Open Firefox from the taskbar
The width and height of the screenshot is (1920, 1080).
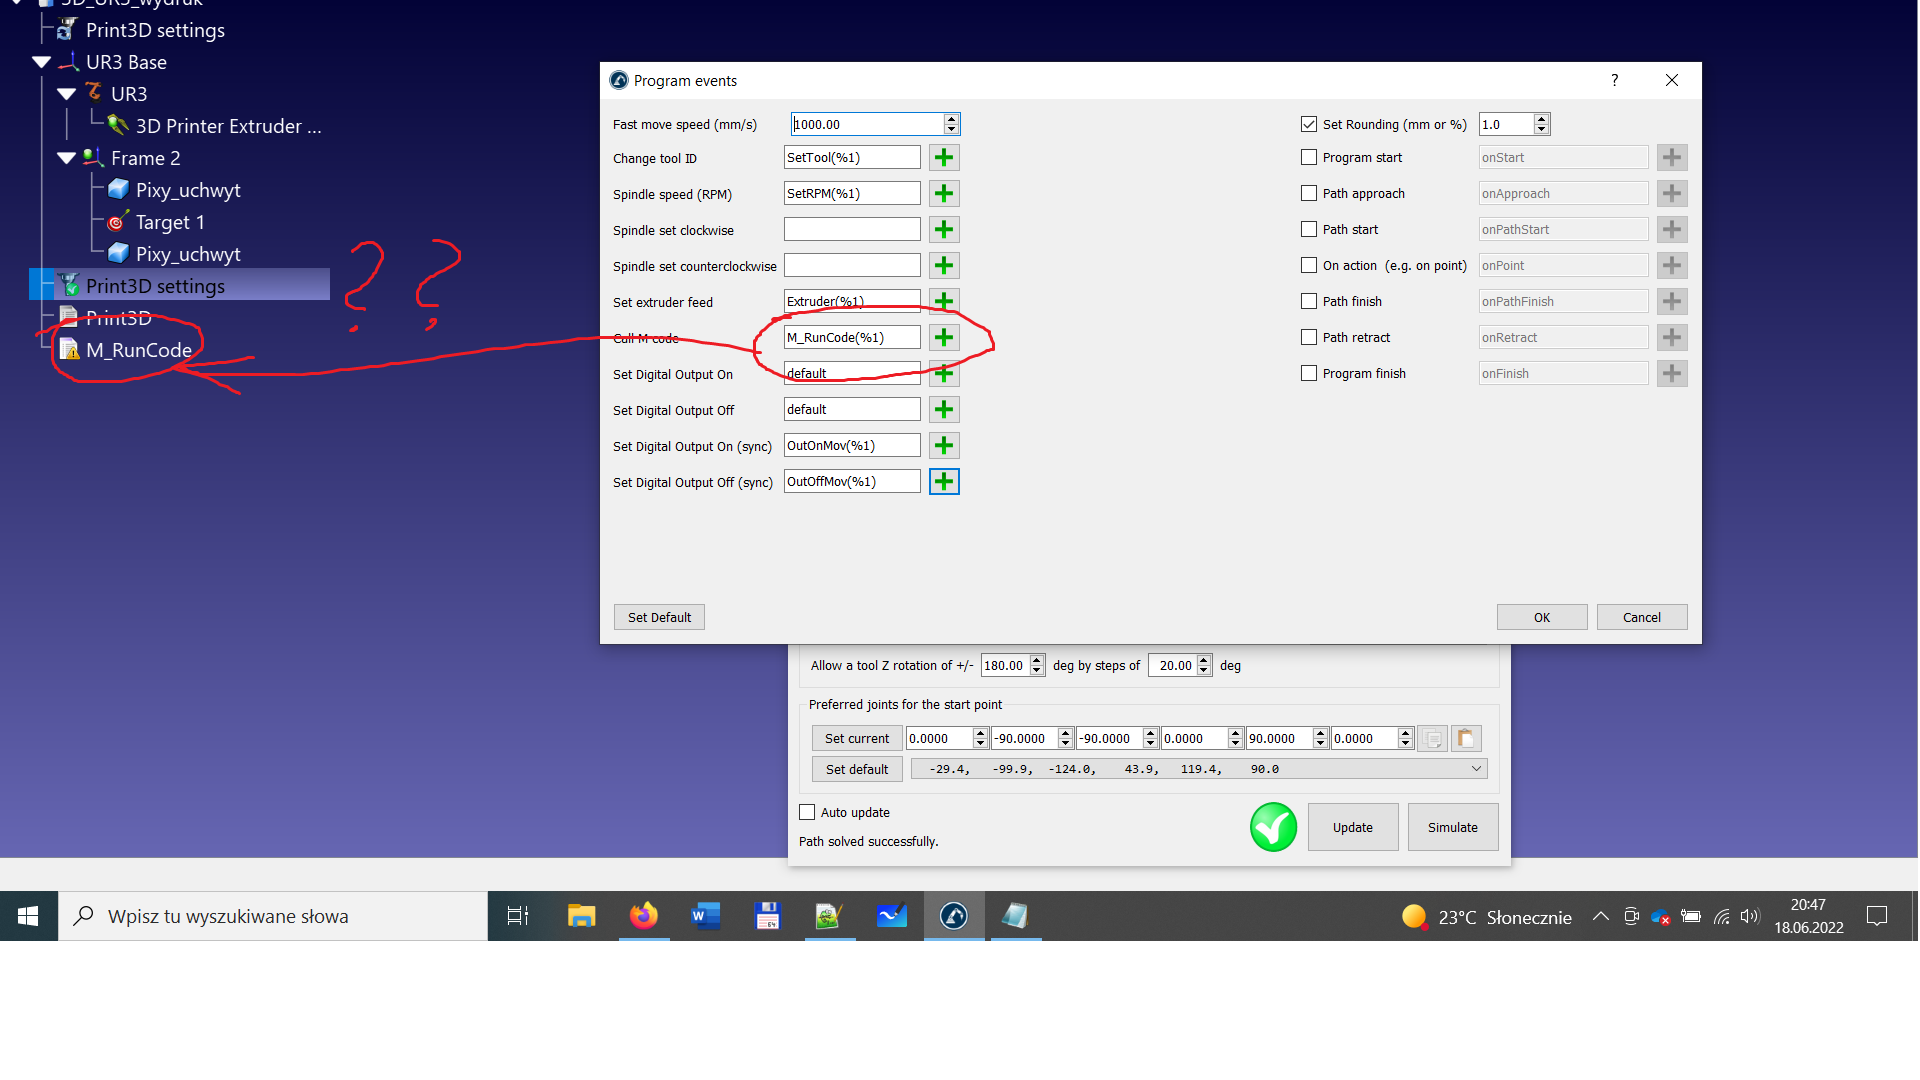(x=643, y=916)
